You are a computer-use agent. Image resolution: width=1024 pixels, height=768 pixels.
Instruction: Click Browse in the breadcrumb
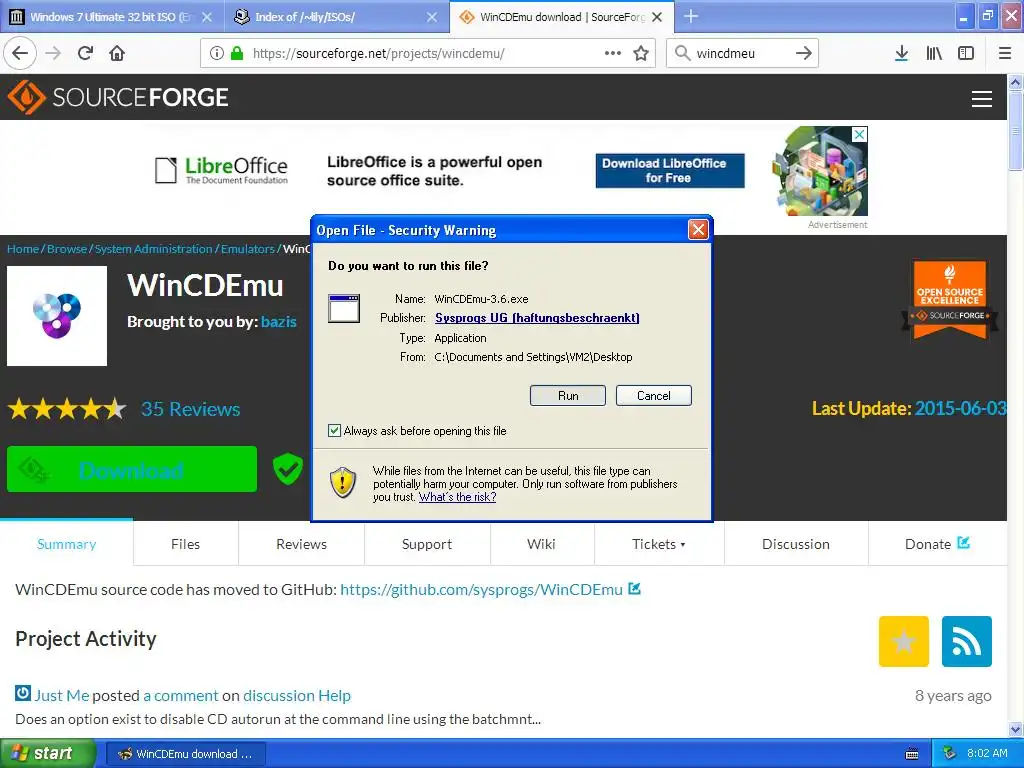(x=67, y=249)
